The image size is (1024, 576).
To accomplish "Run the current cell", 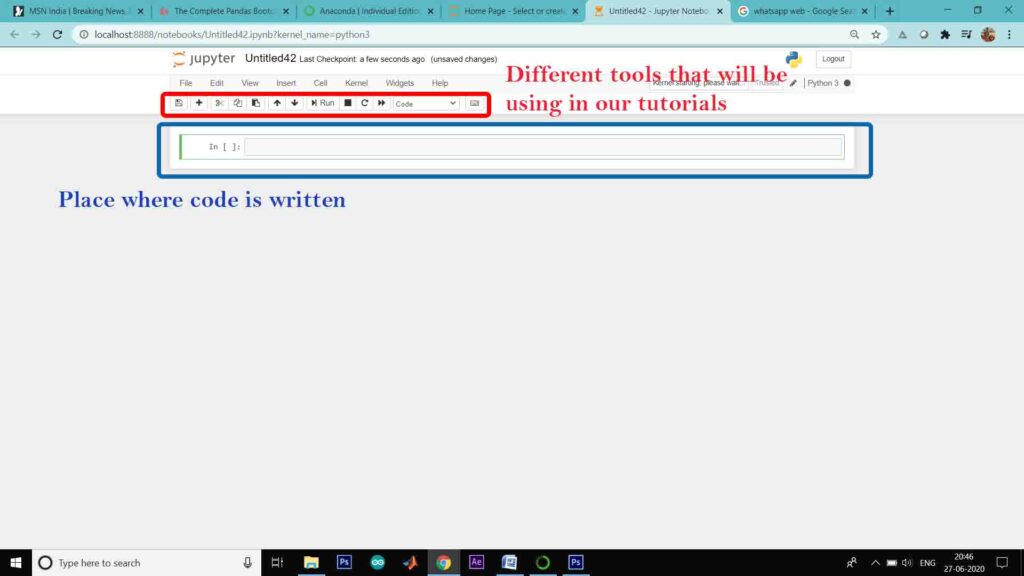I will [323, 103].
